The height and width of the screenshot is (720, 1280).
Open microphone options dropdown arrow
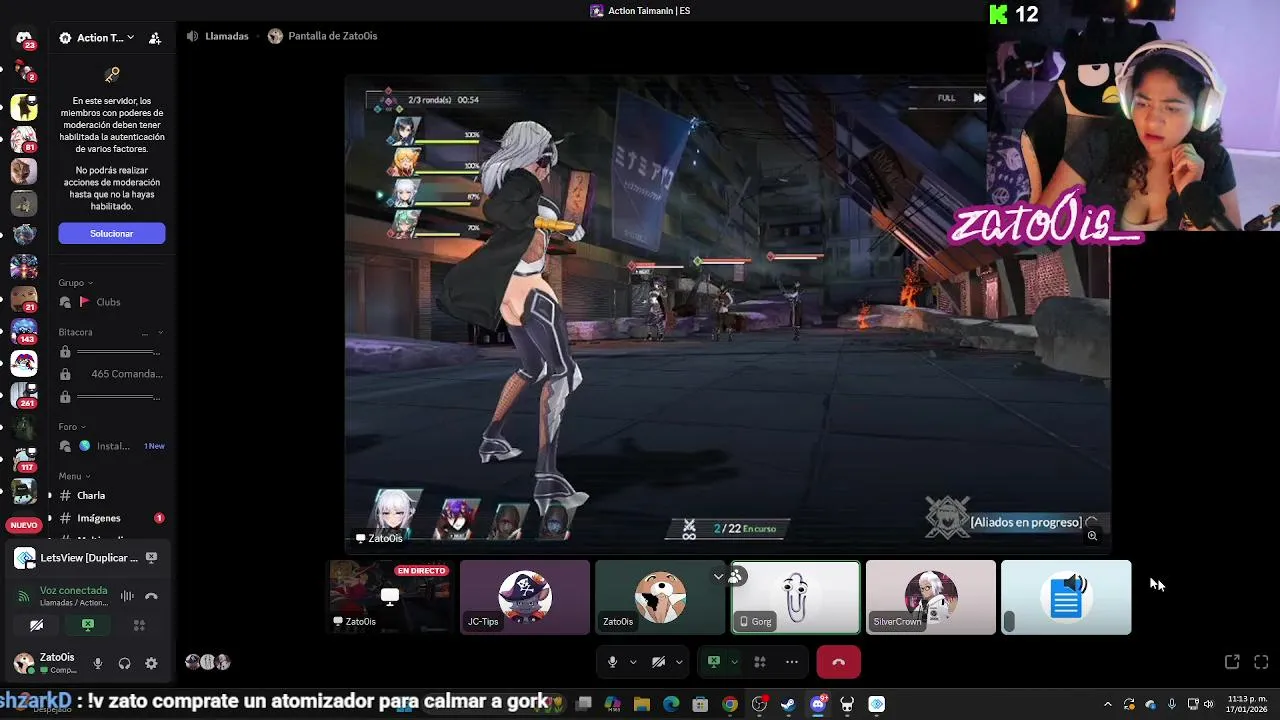[633, 662]
